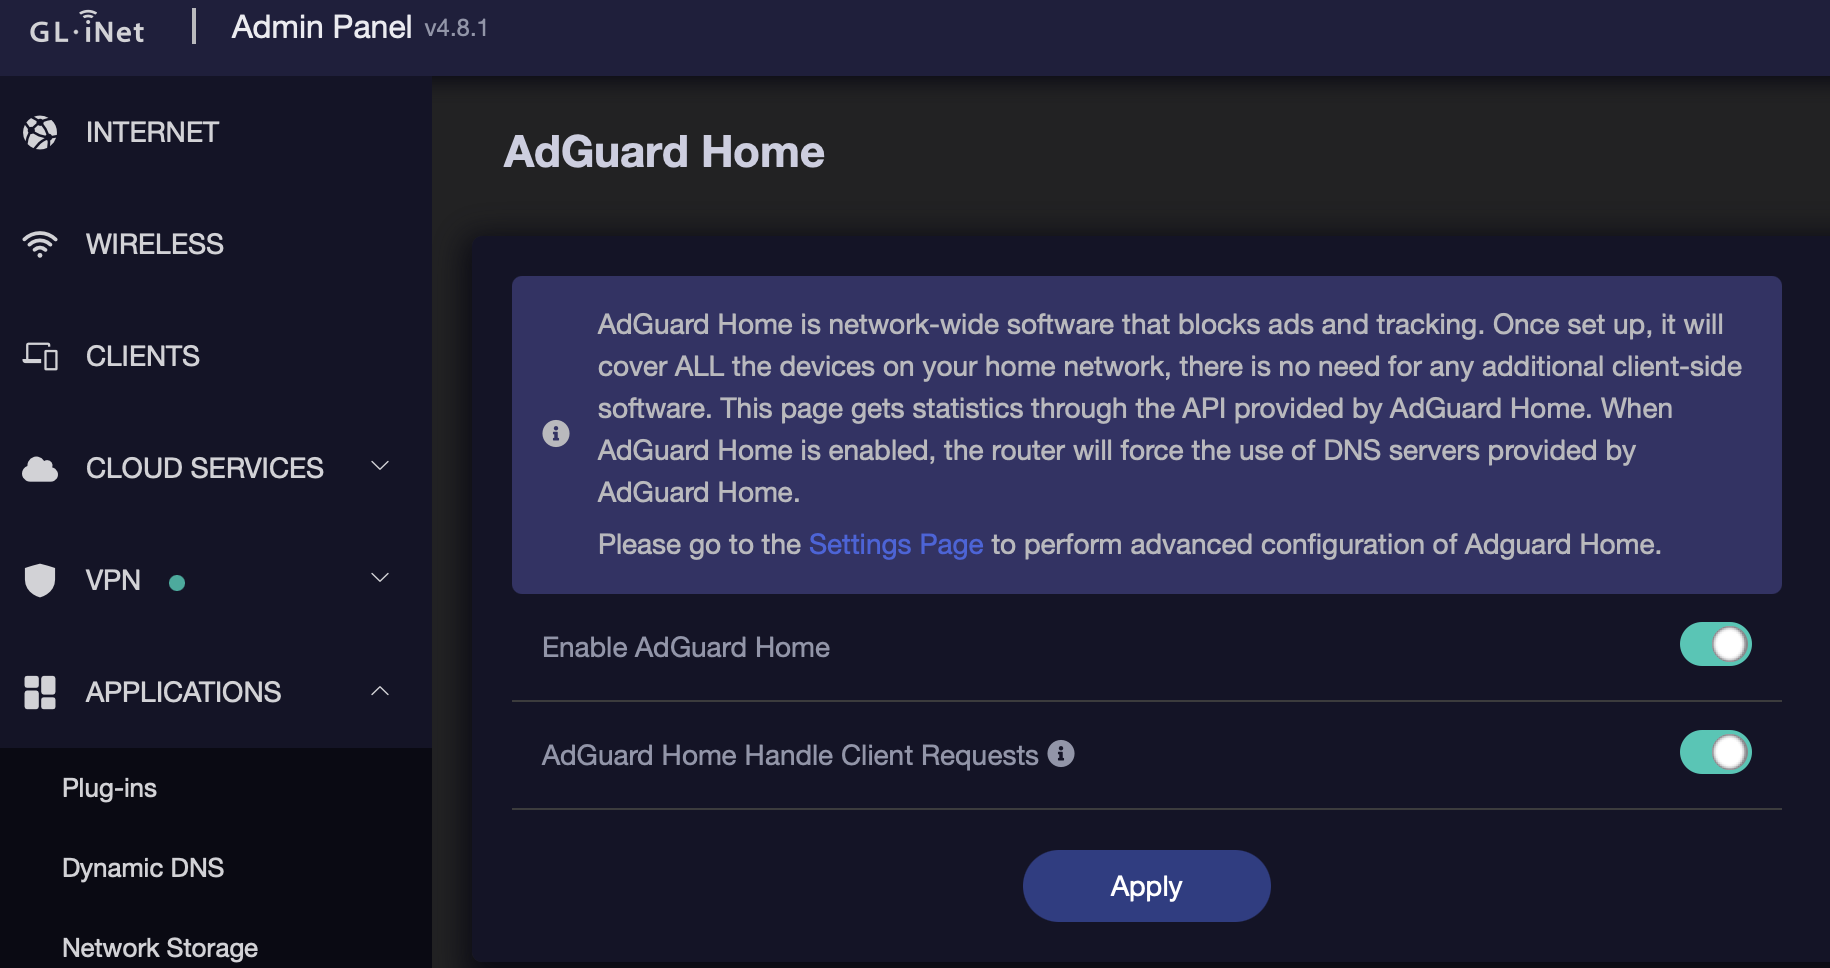
Task: Open the Plug-ins submenu item
Action: click(109, 788)
